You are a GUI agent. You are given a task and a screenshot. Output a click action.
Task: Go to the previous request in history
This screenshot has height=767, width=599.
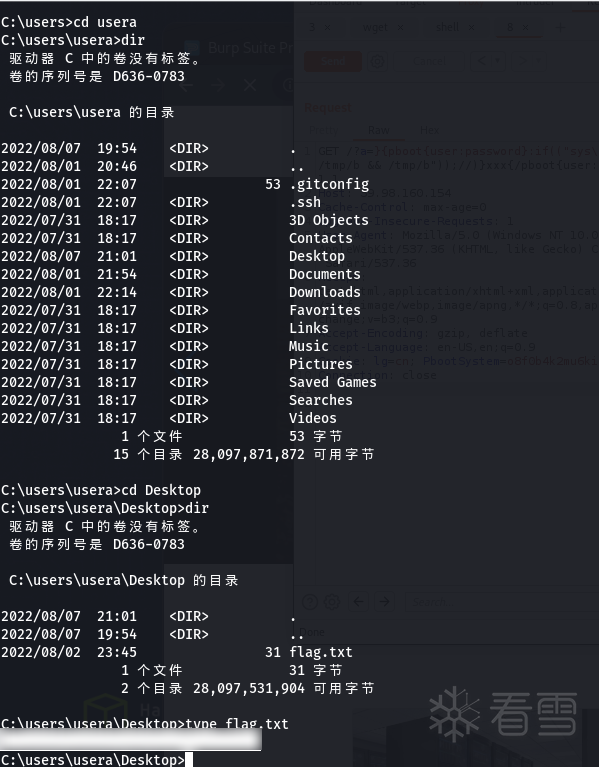pos(482,61)
